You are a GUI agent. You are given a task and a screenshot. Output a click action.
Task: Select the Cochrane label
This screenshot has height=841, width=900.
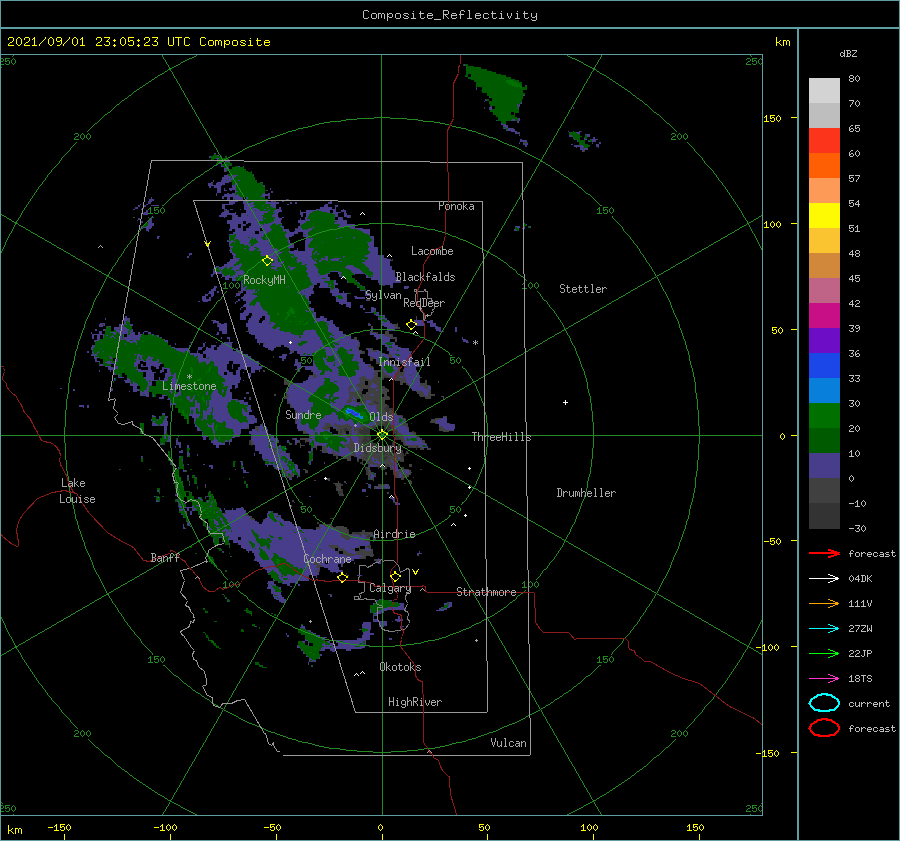(327, 559)
